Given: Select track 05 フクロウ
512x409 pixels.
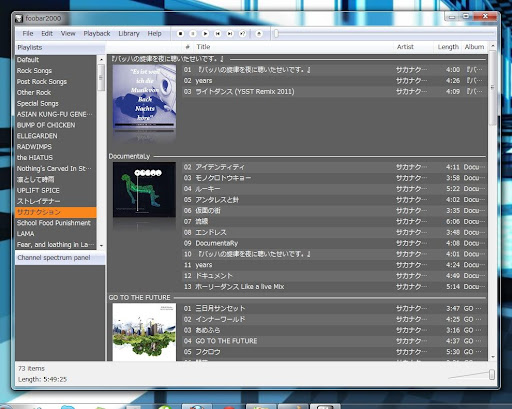Looking at the screenshot, I should [x=334, y=352].
